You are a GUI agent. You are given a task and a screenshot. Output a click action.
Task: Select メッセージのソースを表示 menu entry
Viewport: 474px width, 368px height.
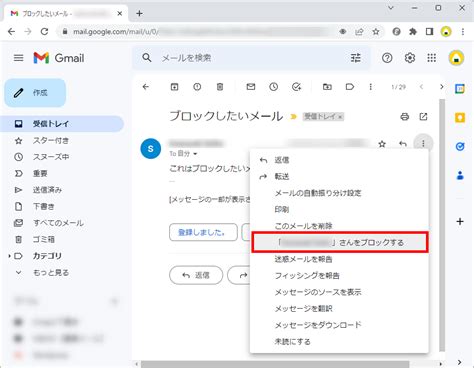click(339, 292)
